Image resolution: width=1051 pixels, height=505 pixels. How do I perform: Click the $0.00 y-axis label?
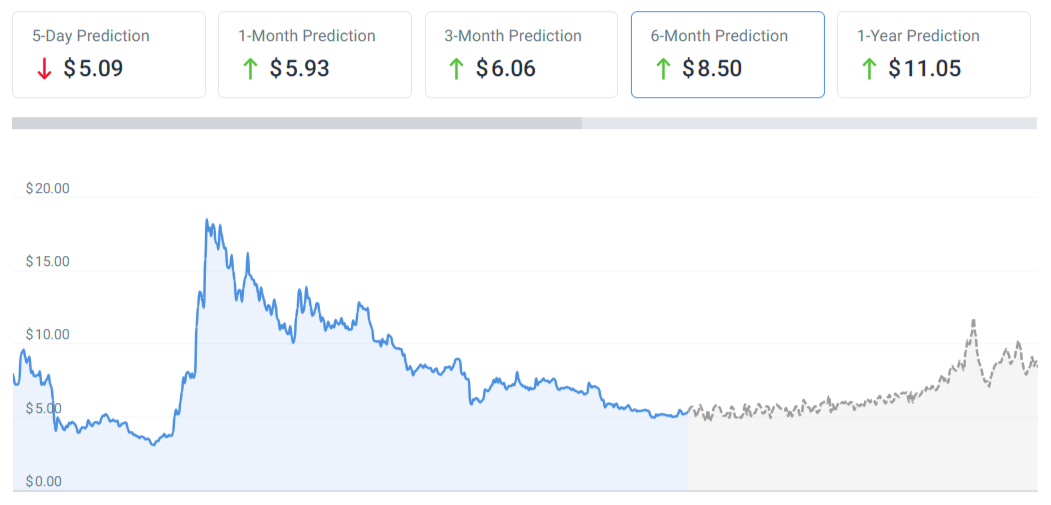(x=43, y=481)
